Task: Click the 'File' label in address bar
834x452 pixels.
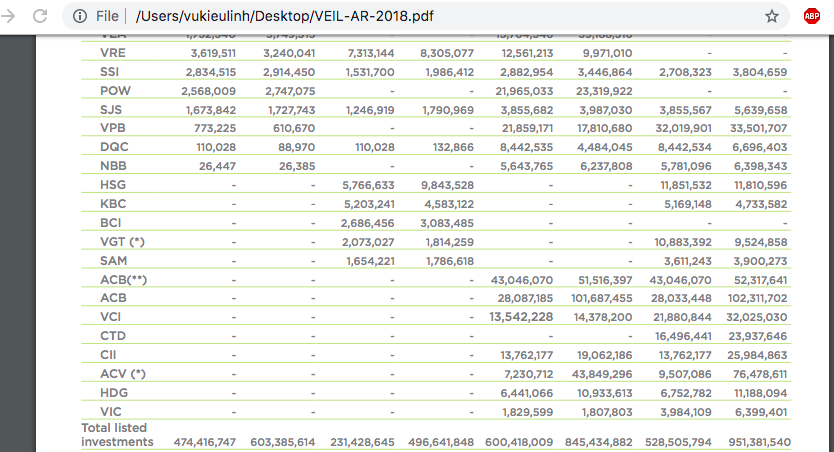Action: (108, 16)
